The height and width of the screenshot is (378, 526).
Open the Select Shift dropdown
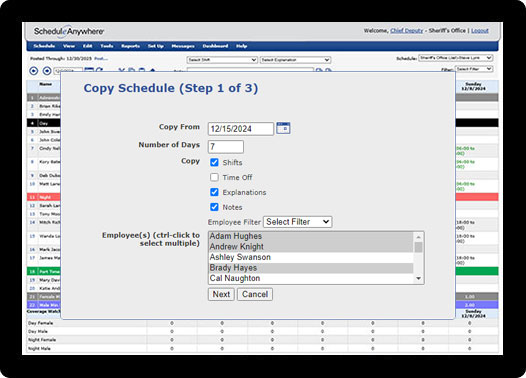tap(222, 60)
